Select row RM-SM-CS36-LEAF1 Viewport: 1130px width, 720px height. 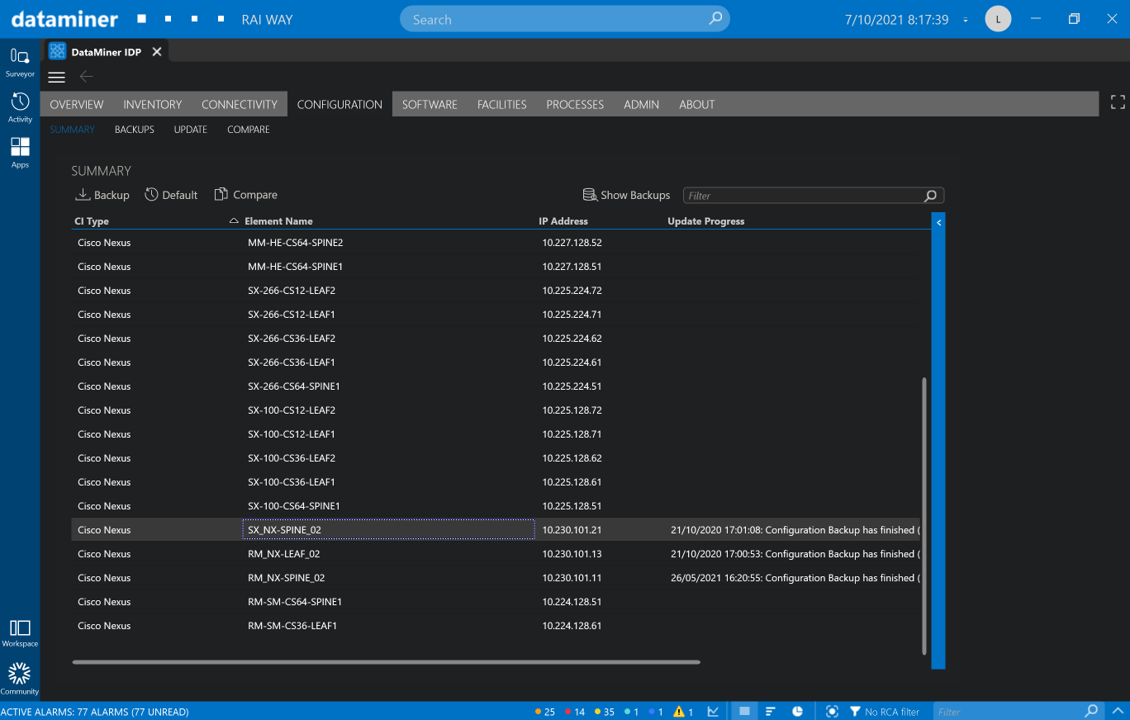coord(496,626)
